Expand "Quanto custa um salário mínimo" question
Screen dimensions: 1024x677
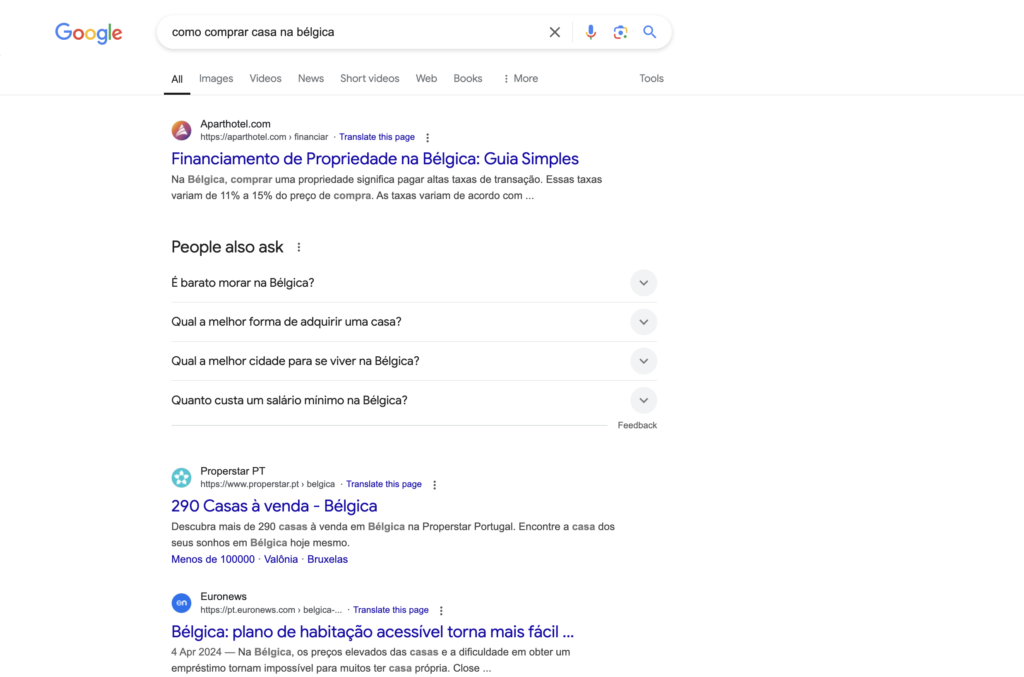point(414,400)
